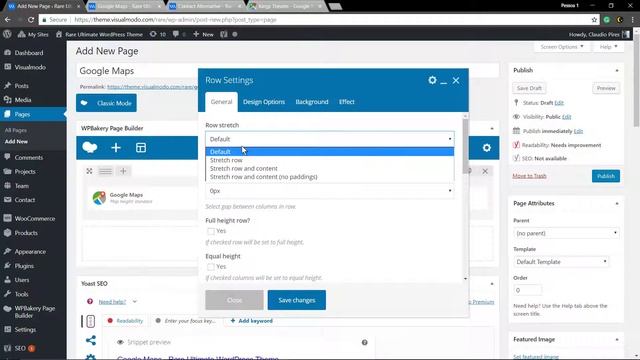Open My Sites in admin bar
640x360 pixels.
tap(33, 34)
